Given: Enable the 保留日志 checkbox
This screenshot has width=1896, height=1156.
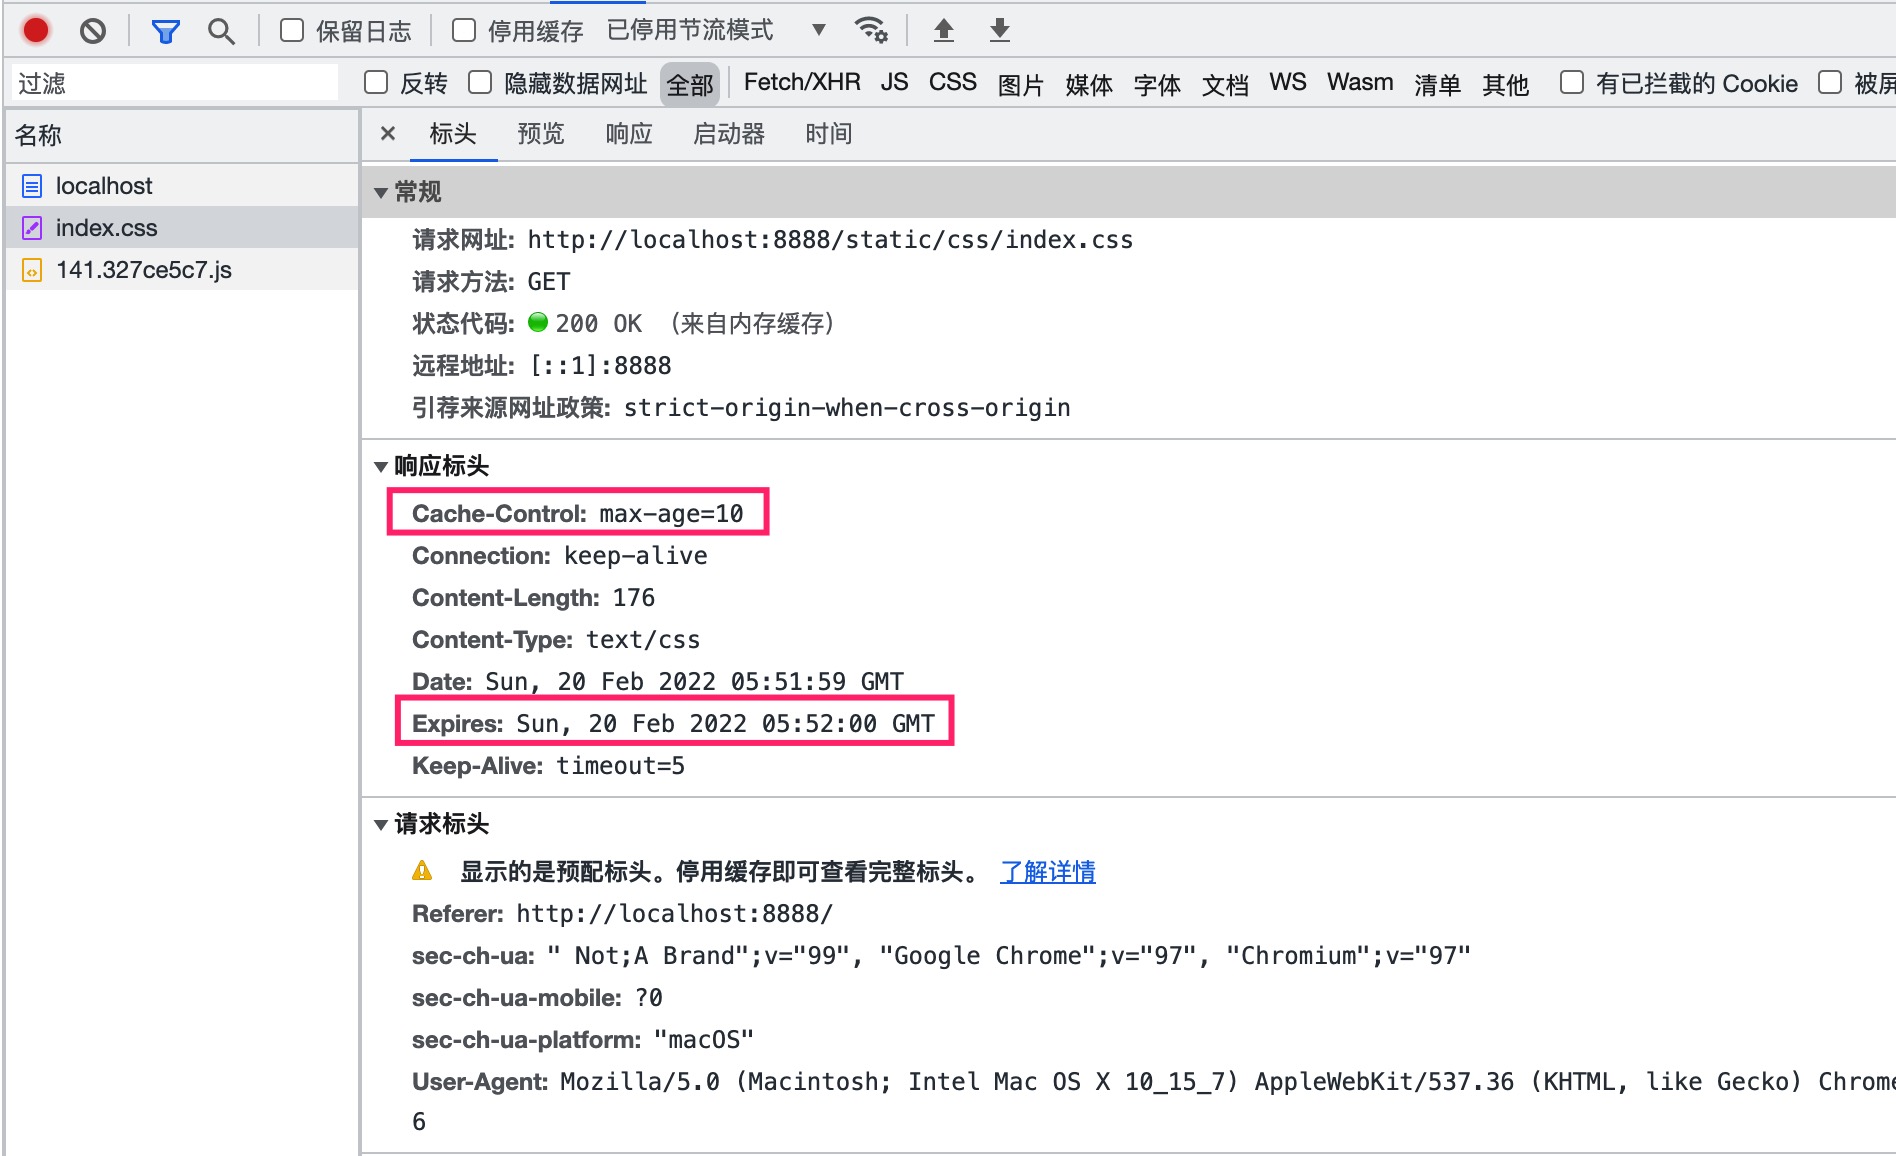Looking at the screenshot, I should coord(292,31).
